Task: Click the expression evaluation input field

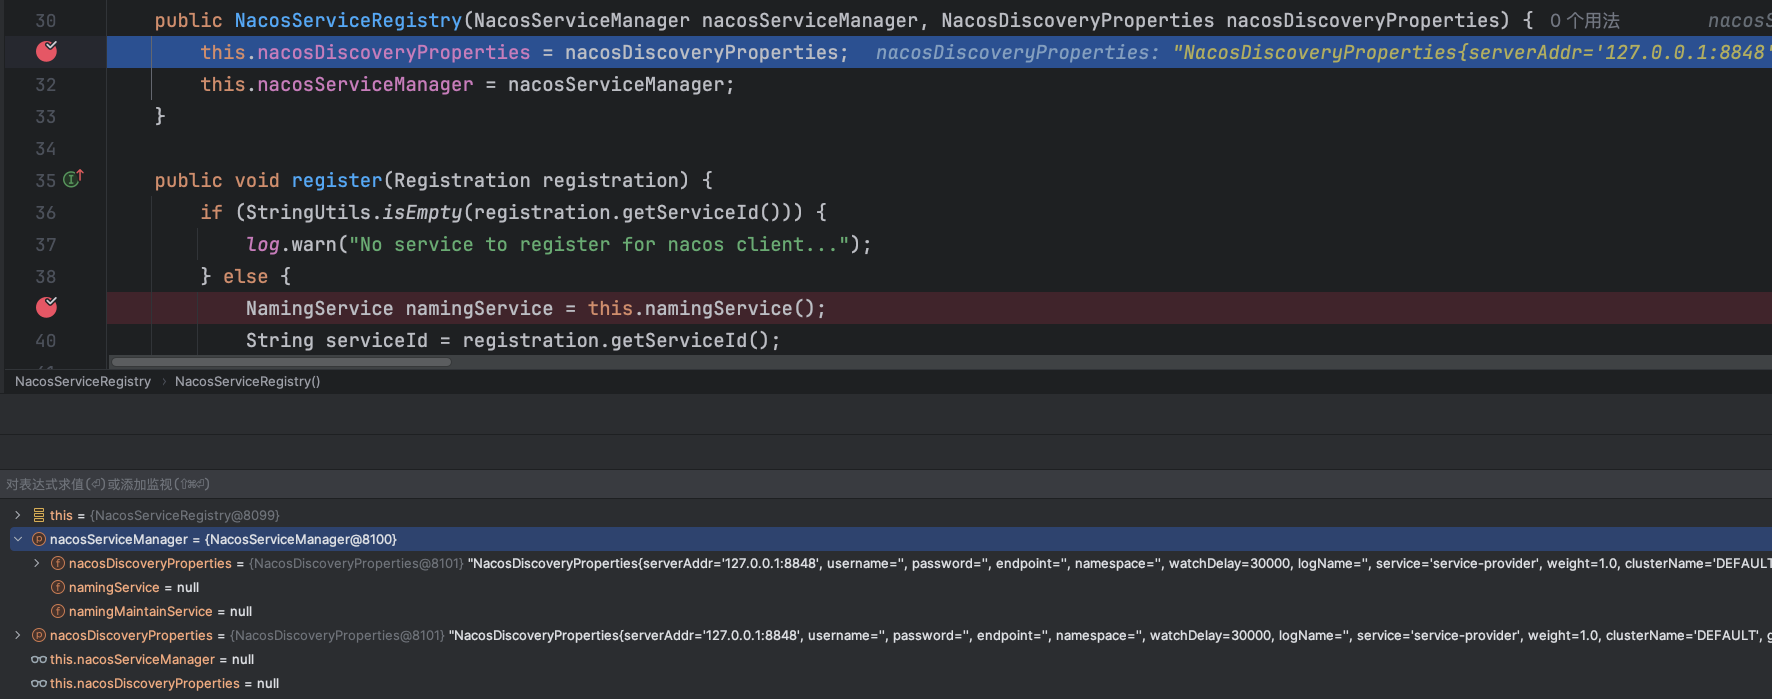Action: coord(886,484)
